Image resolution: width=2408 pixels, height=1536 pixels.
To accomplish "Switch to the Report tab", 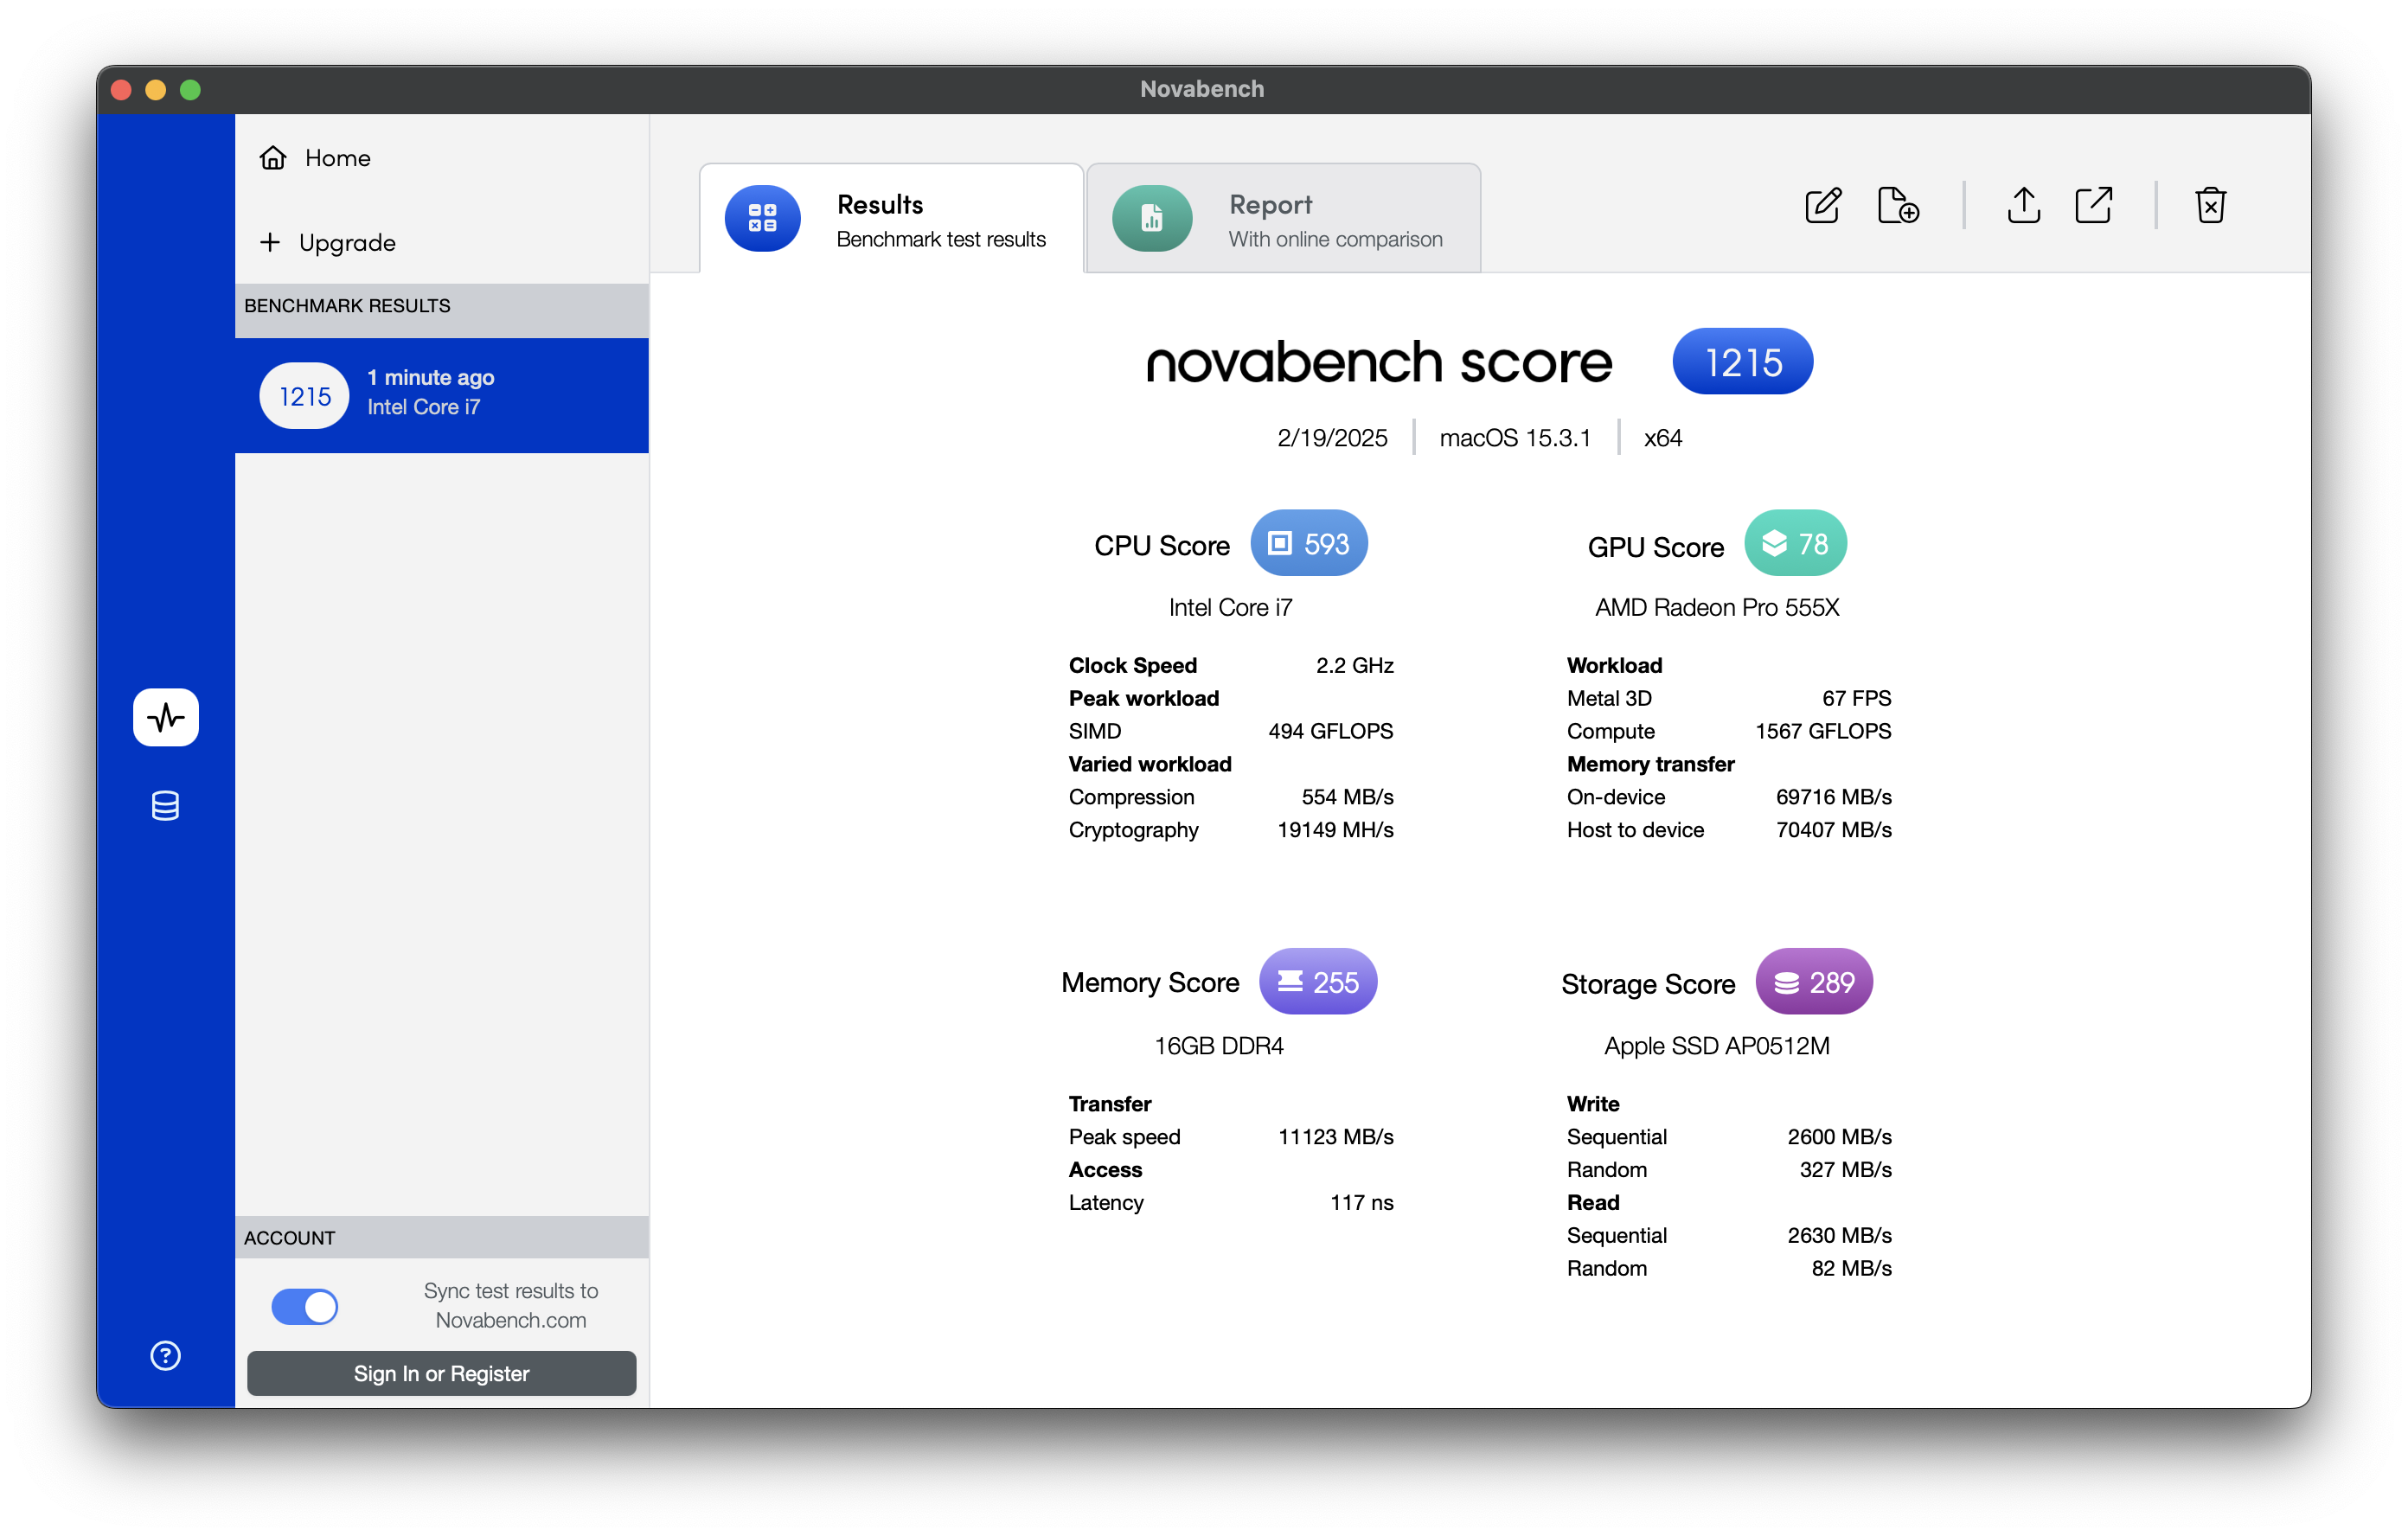I will [1283, 219].
